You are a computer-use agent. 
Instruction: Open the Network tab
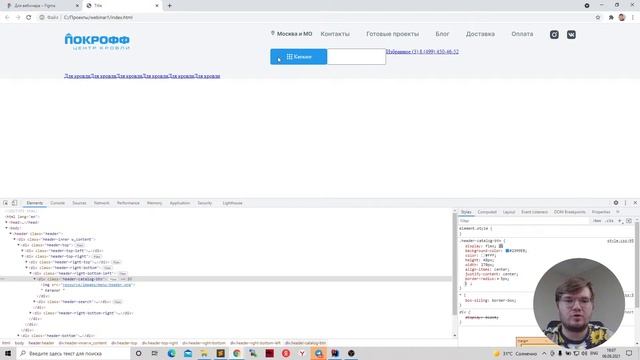click(101, 203)
